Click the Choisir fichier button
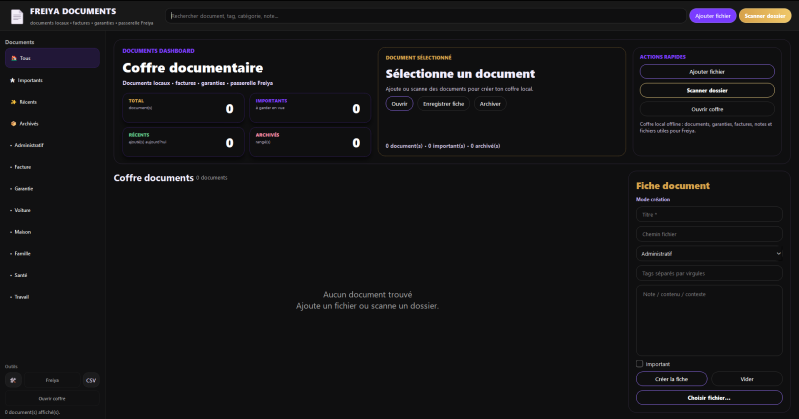This screenshot has width=799, height=419. point(709,398)
